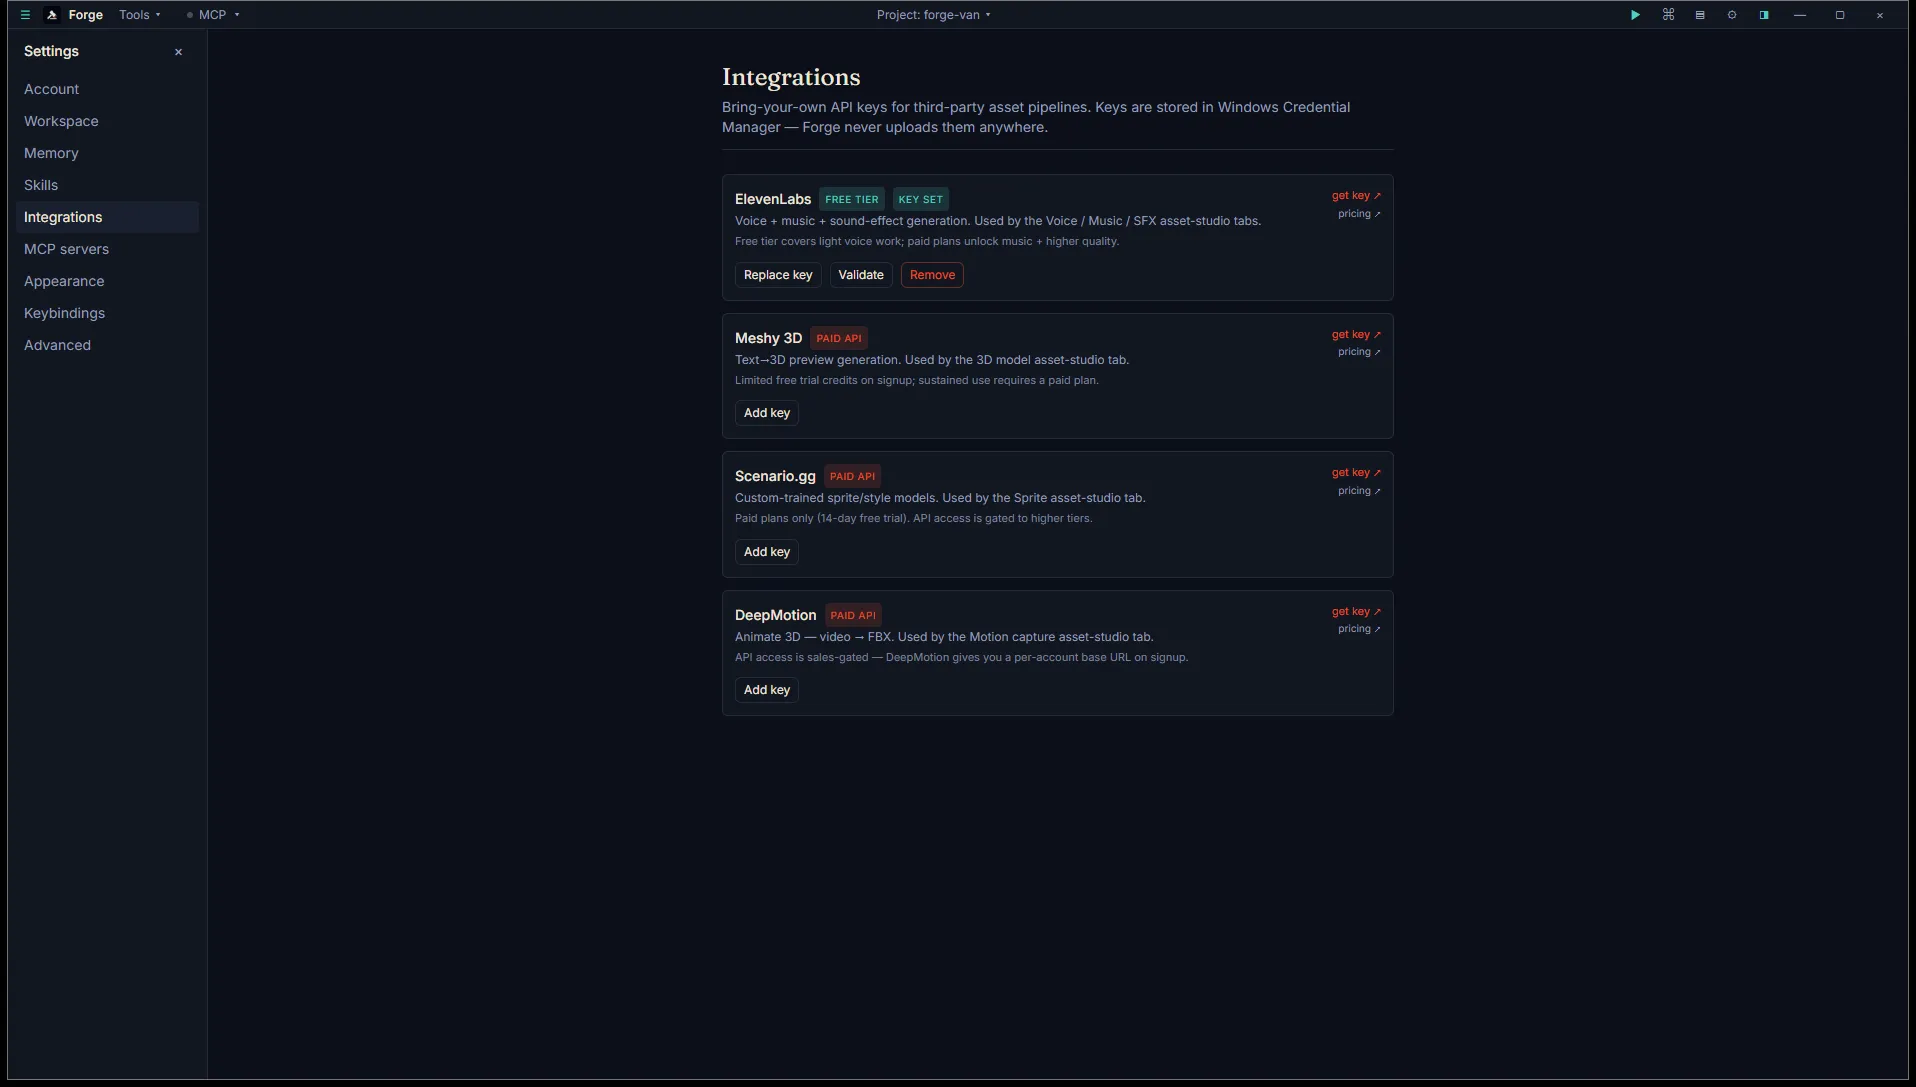Go to Account settings
The width and height of the screenshot is (1916, 1087).
[x=107, y=89]
